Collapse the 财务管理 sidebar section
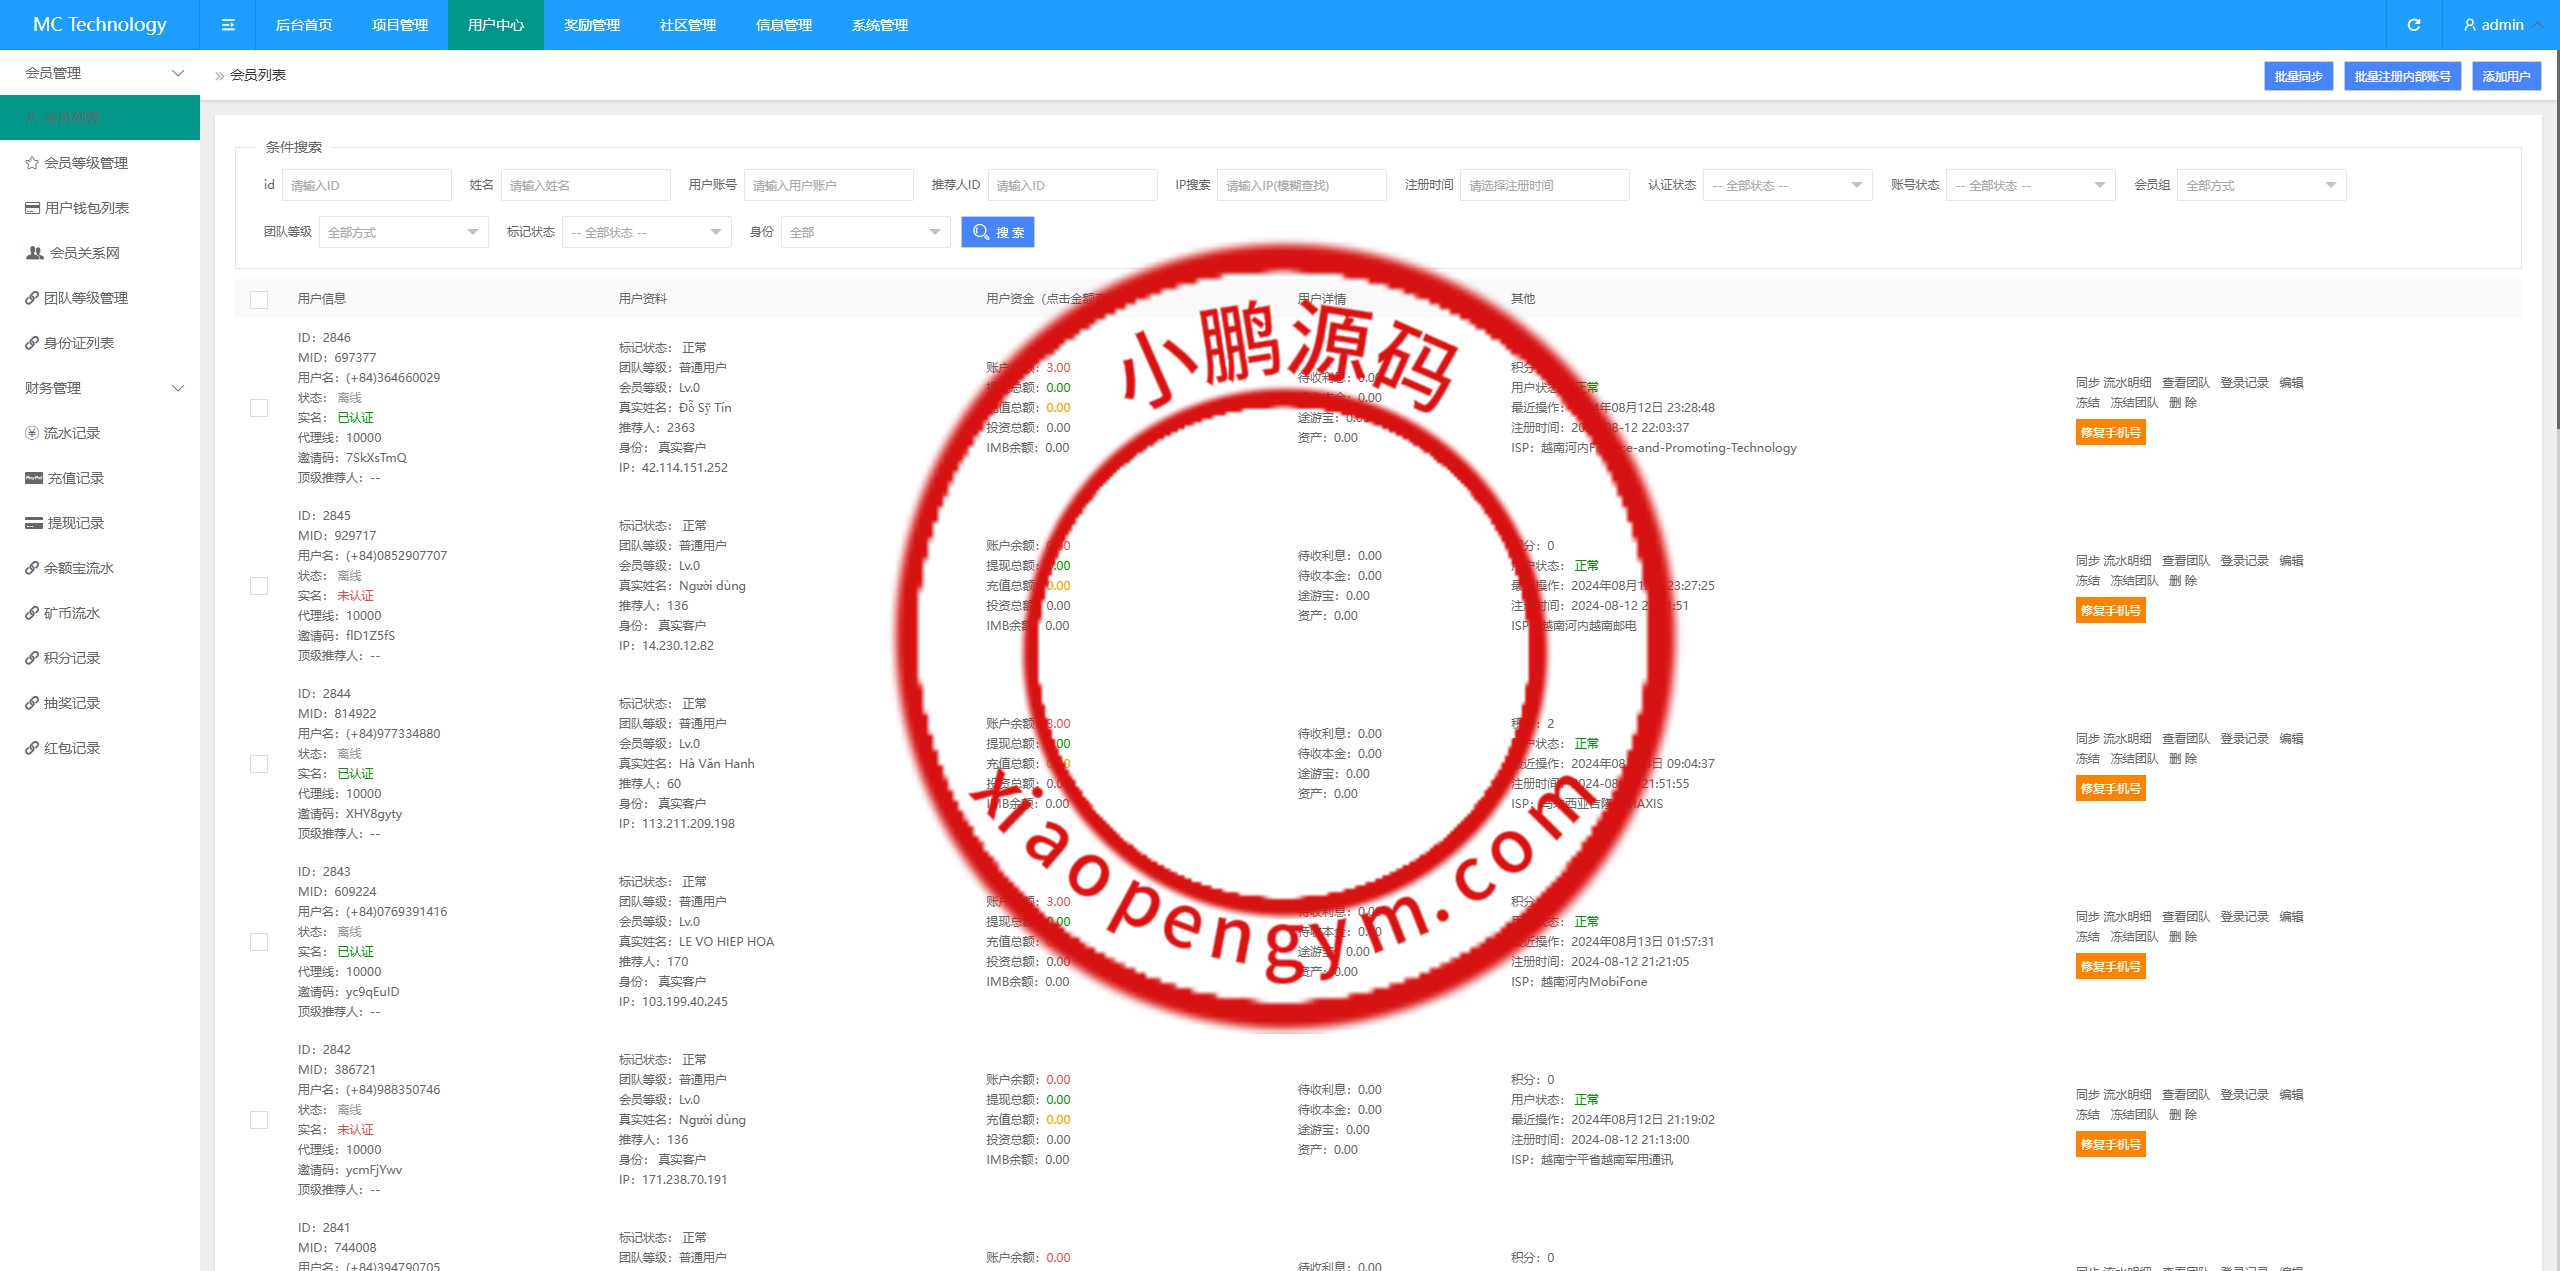Screen dimensions: 2560x1271 click(x=100, y=388)
